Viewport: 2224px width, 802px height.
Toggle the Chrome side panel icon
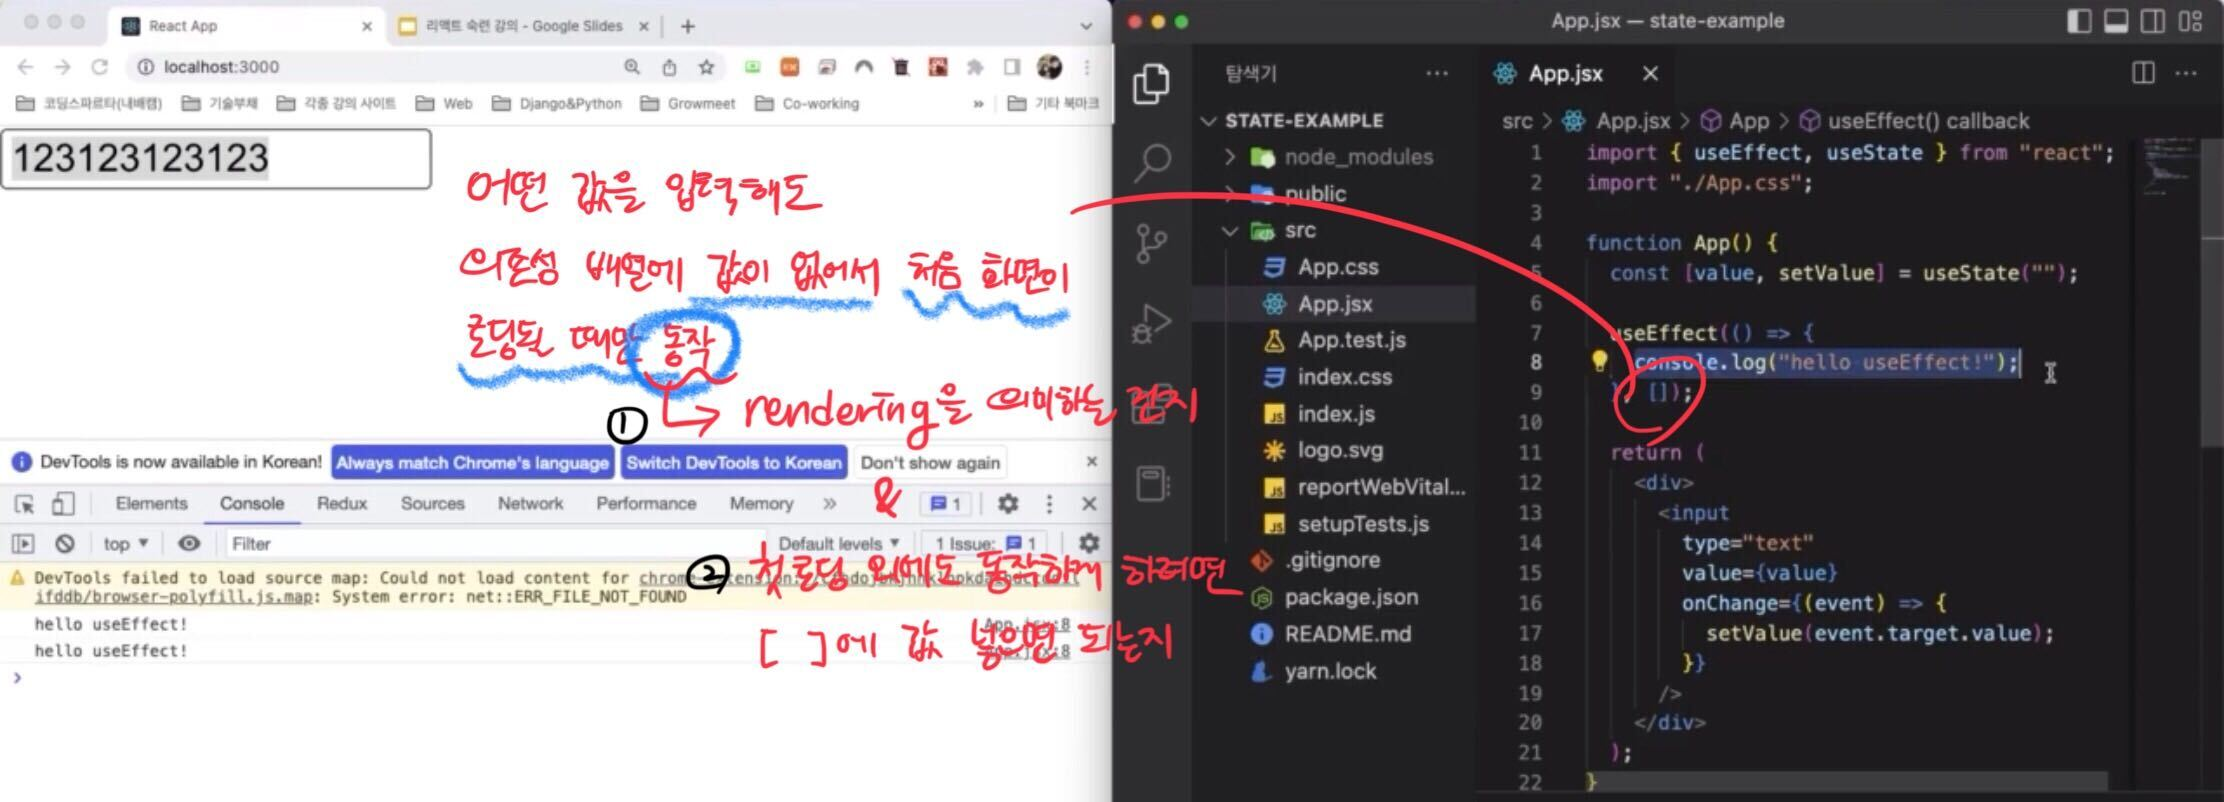tap(1012, 67)
